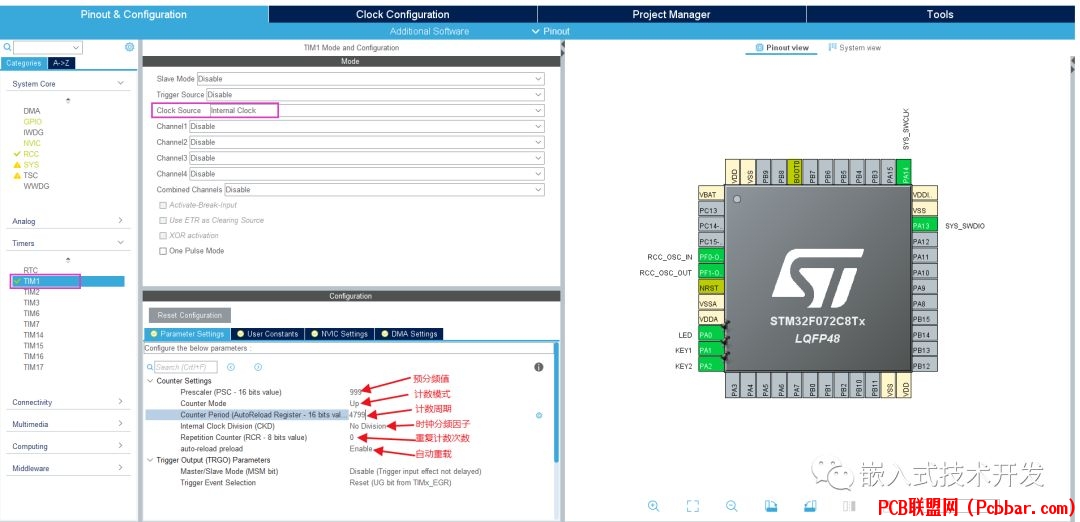Click the Prescaler value 999
This screenshot has width=1080, height=522.
[x=355, y=393]
